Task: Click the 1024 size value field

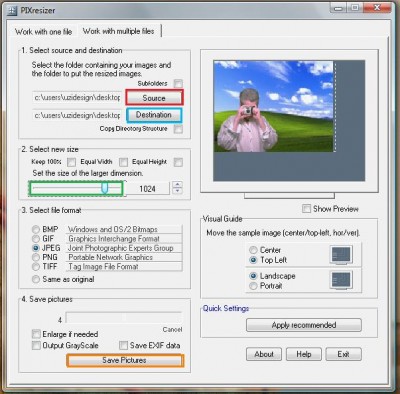Action: tap(148, 189)
